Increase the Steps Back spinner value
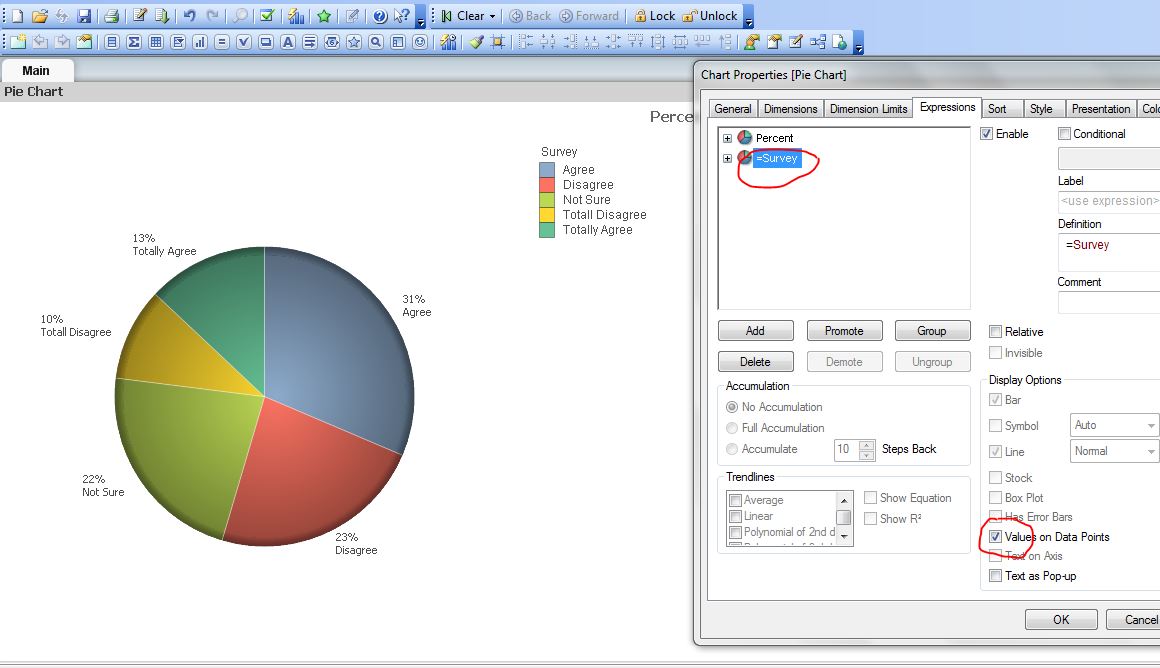Image resolution: width=1160 pixels, height=668 pixels. pos(867,445)
